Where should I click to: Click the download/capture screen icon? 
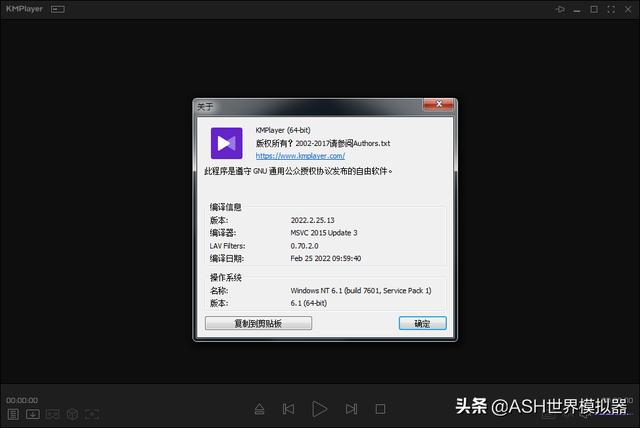point(33,415)
